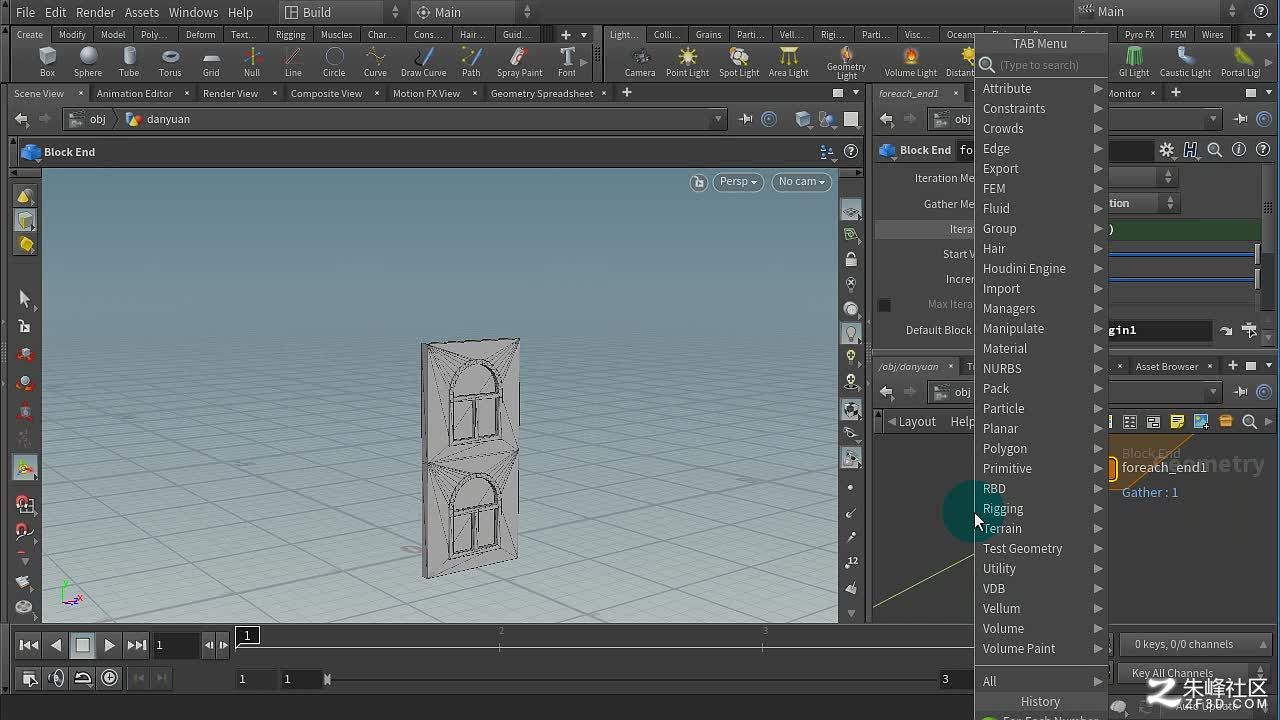Add a Caustic Light
Screen dimensions: 1280x720
pyautogui.click(x=1186, y=62)
